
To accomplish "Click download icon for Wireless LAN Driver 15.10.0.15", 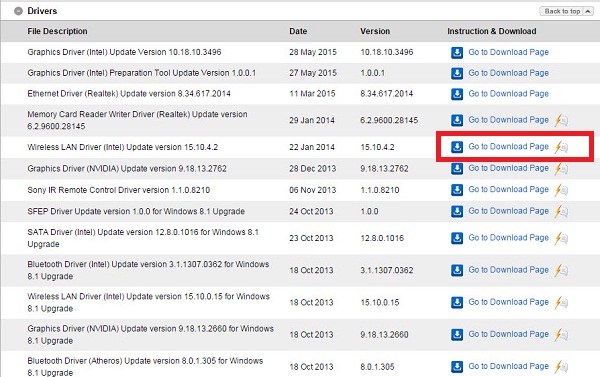I will pyautogui.click(x=457, y=302).
